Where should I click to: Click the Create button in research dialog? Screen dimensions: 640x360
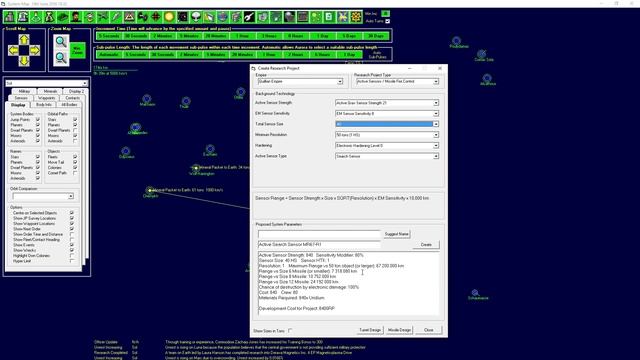click(426, 244)
